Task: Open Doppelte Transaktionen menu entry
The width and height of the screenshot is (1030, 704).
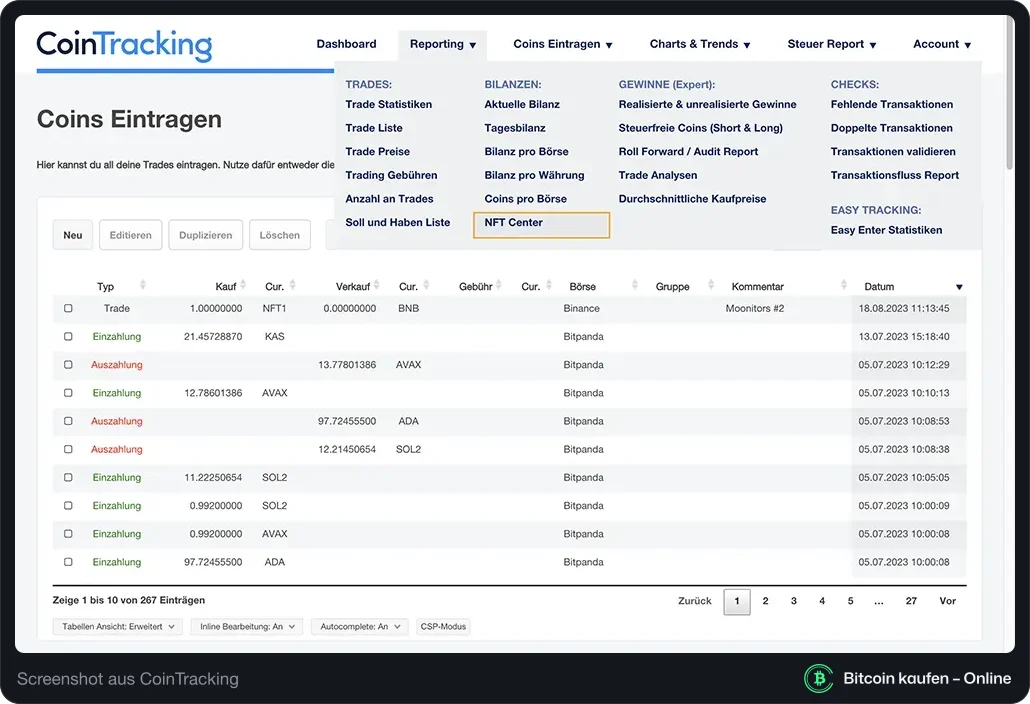Action: tap(891, 128)
